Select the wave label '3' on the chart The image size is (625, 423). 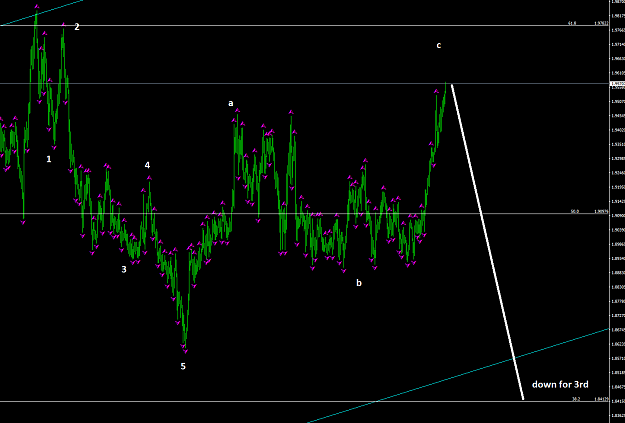(x=124, y=270)
